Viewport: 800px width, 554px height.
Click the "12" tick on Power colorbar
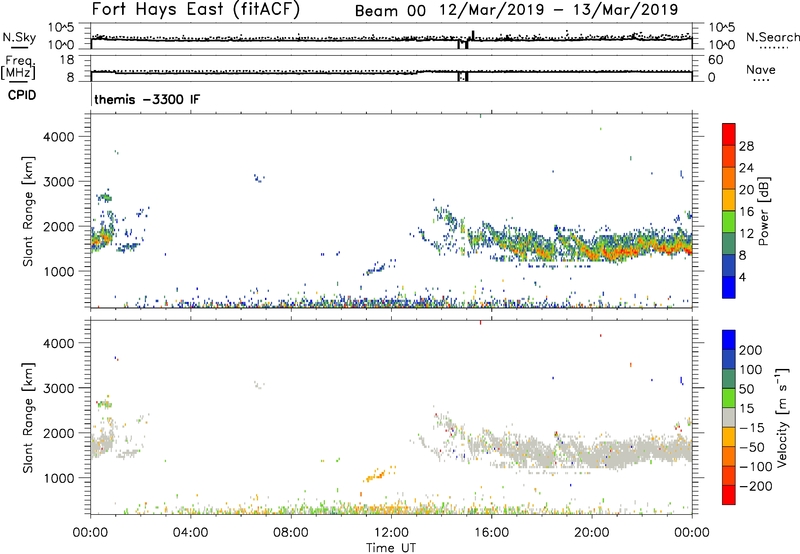pyautogui.click(x=746, y=234)
